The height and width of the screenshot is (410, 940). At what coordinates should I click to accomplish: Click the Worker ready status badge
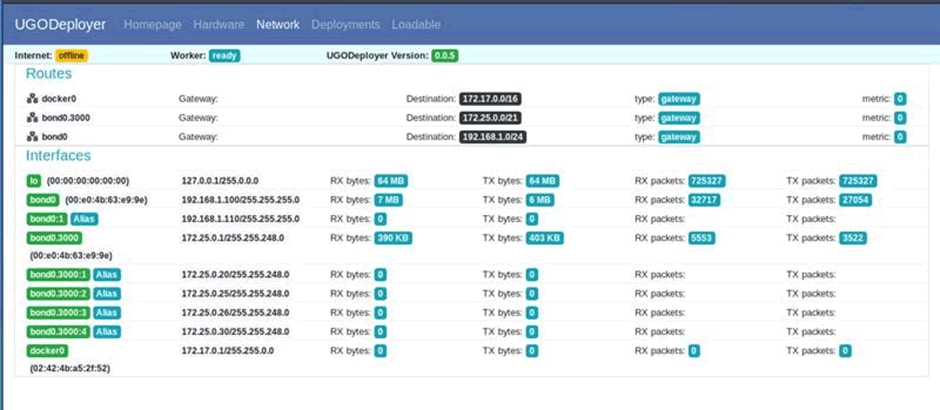[x=224, y=56]
